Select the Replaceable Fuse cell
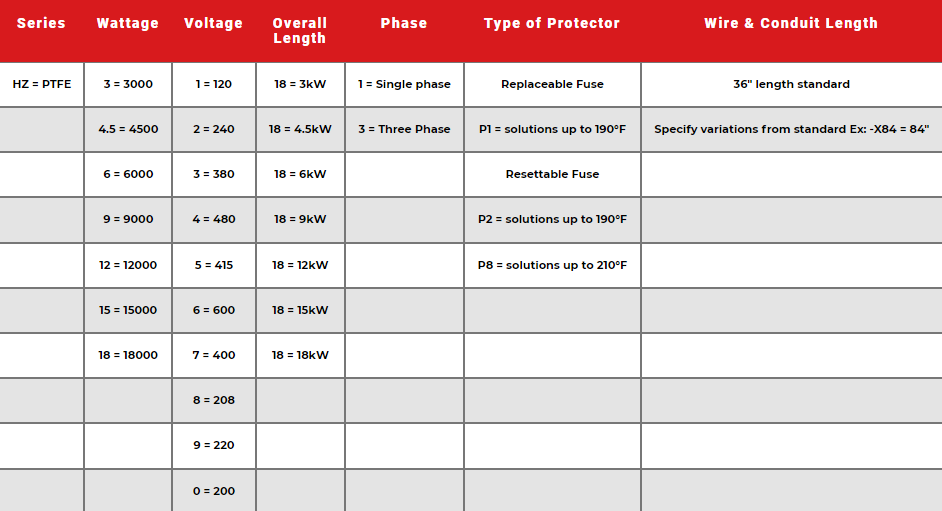 552,84
